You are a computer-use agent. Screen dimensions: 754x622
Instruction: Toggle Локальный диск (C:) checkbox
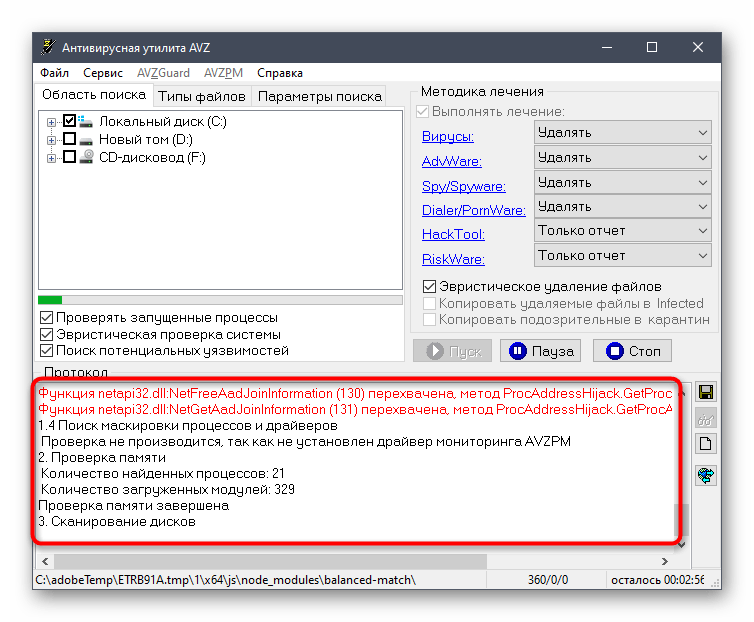pos(69,121)
